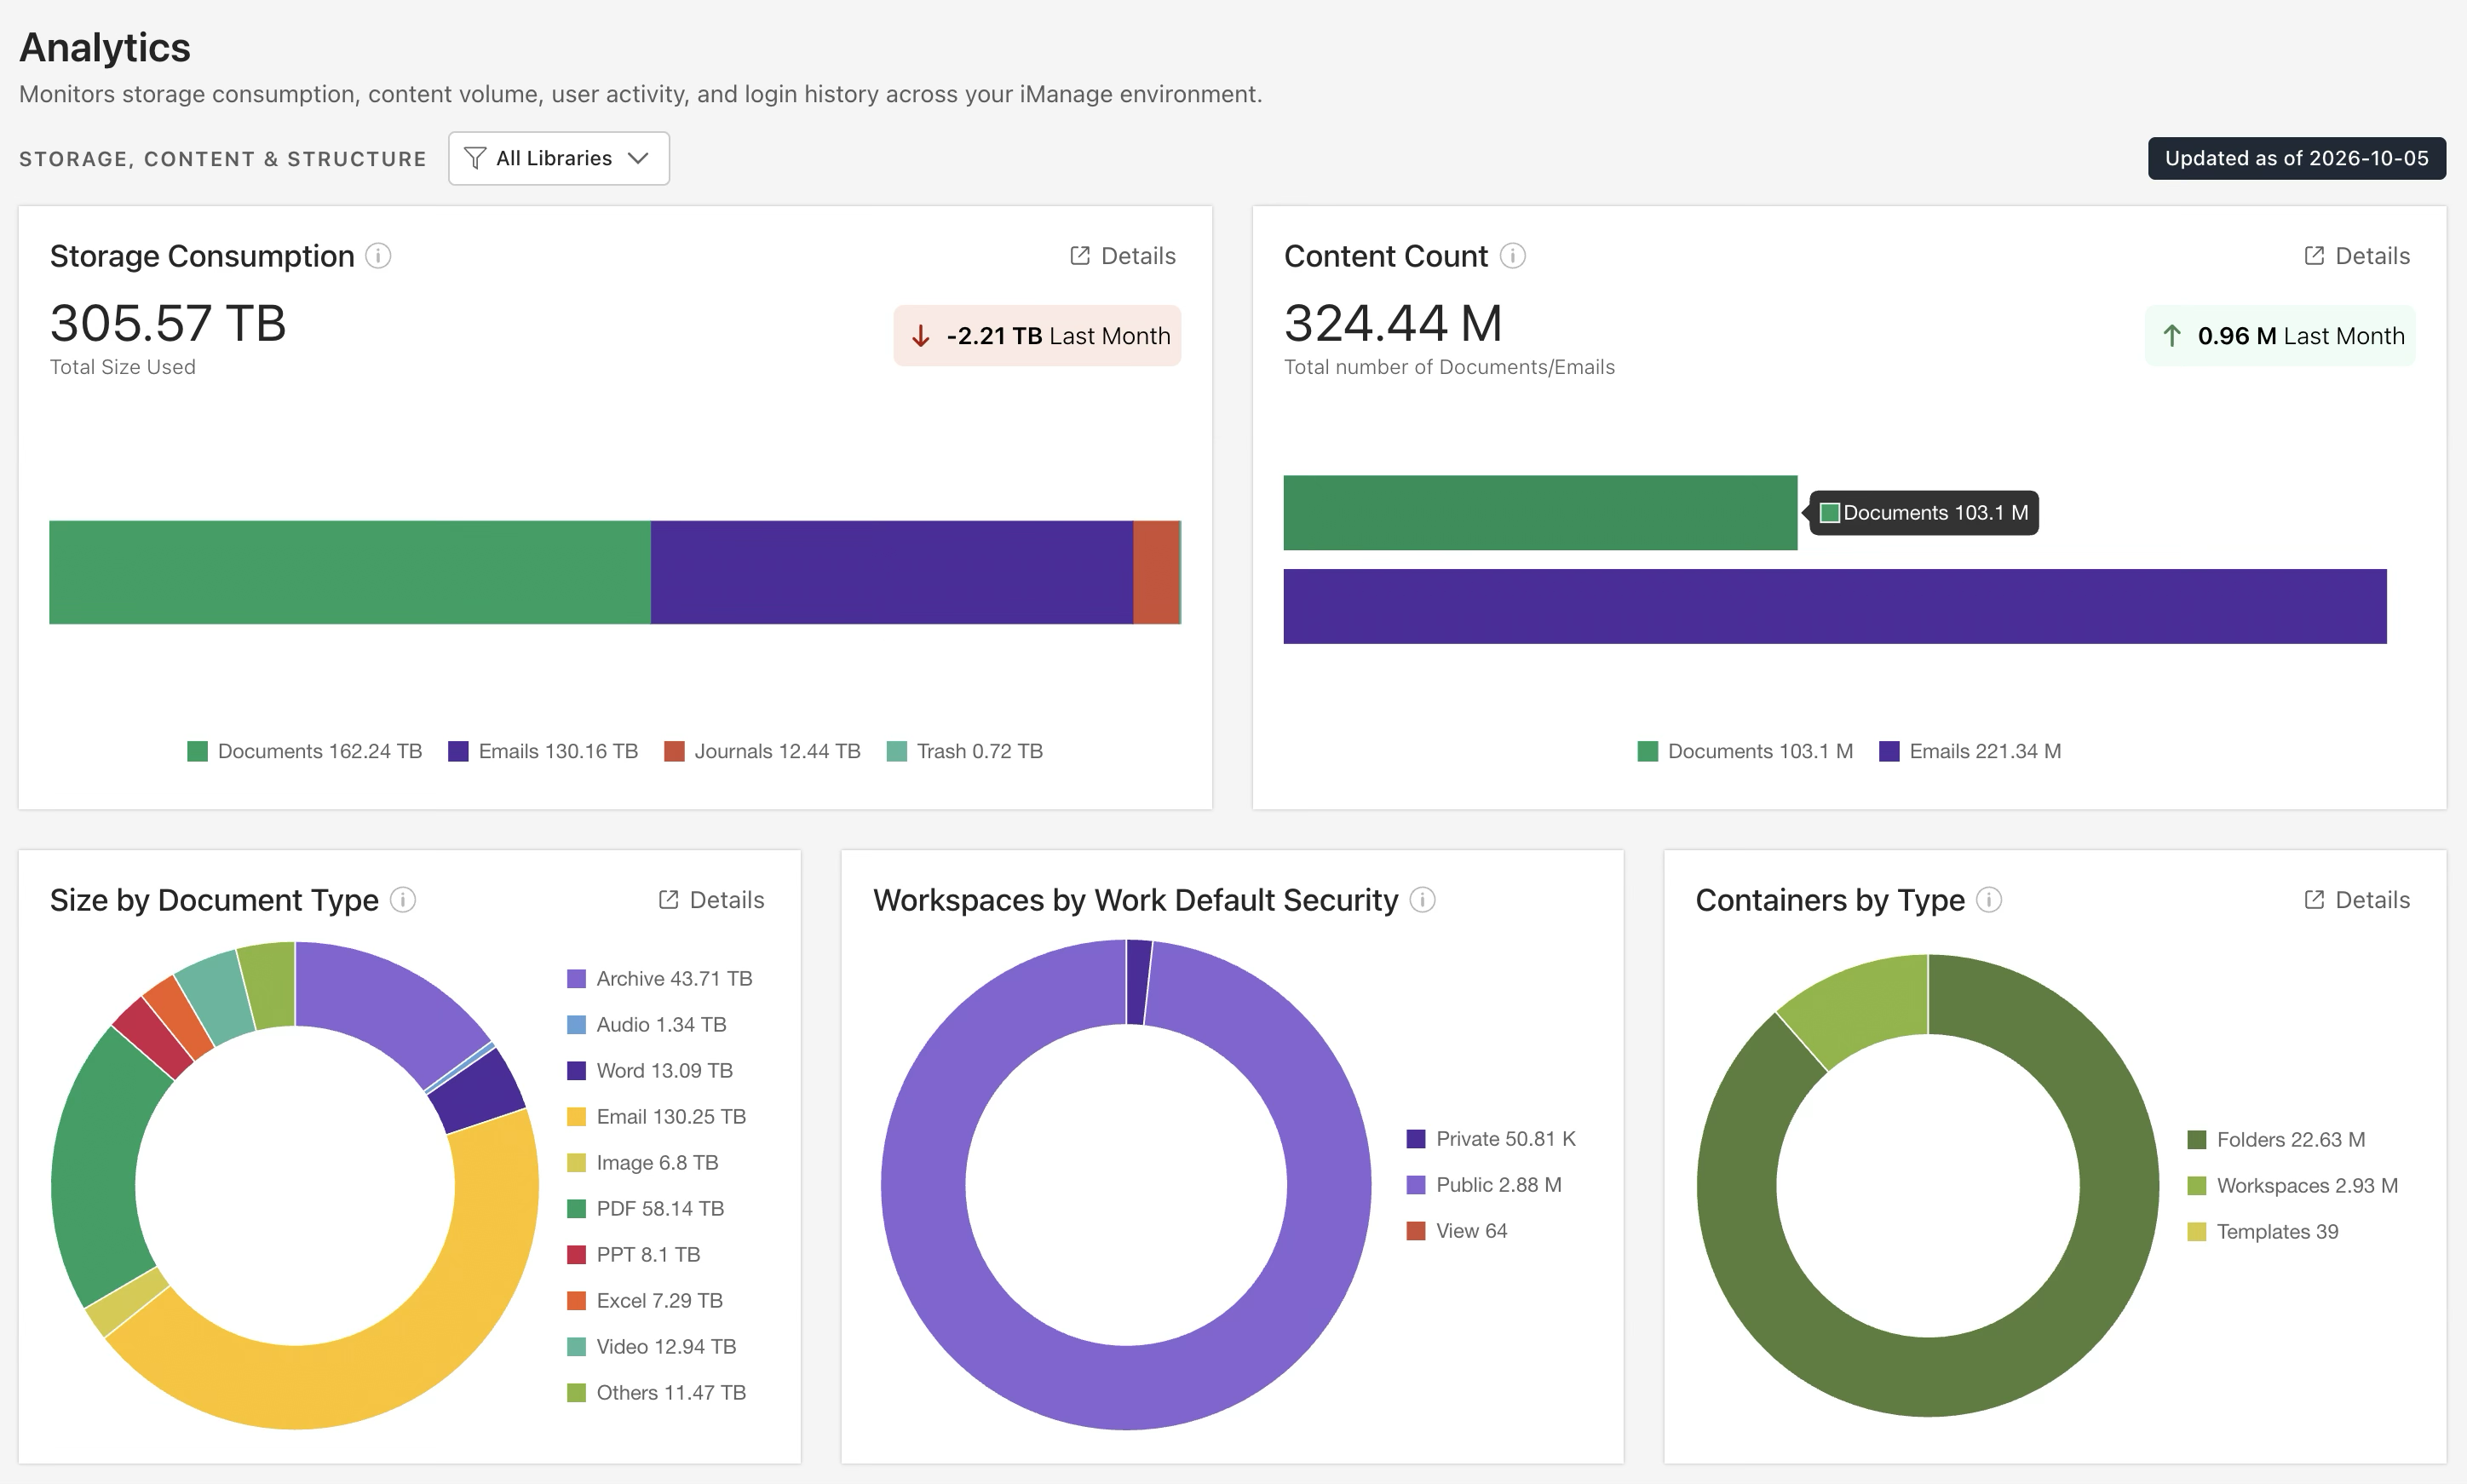
Task: Click the info icon beside Content Count
Action: click(x=1512, y=256)
